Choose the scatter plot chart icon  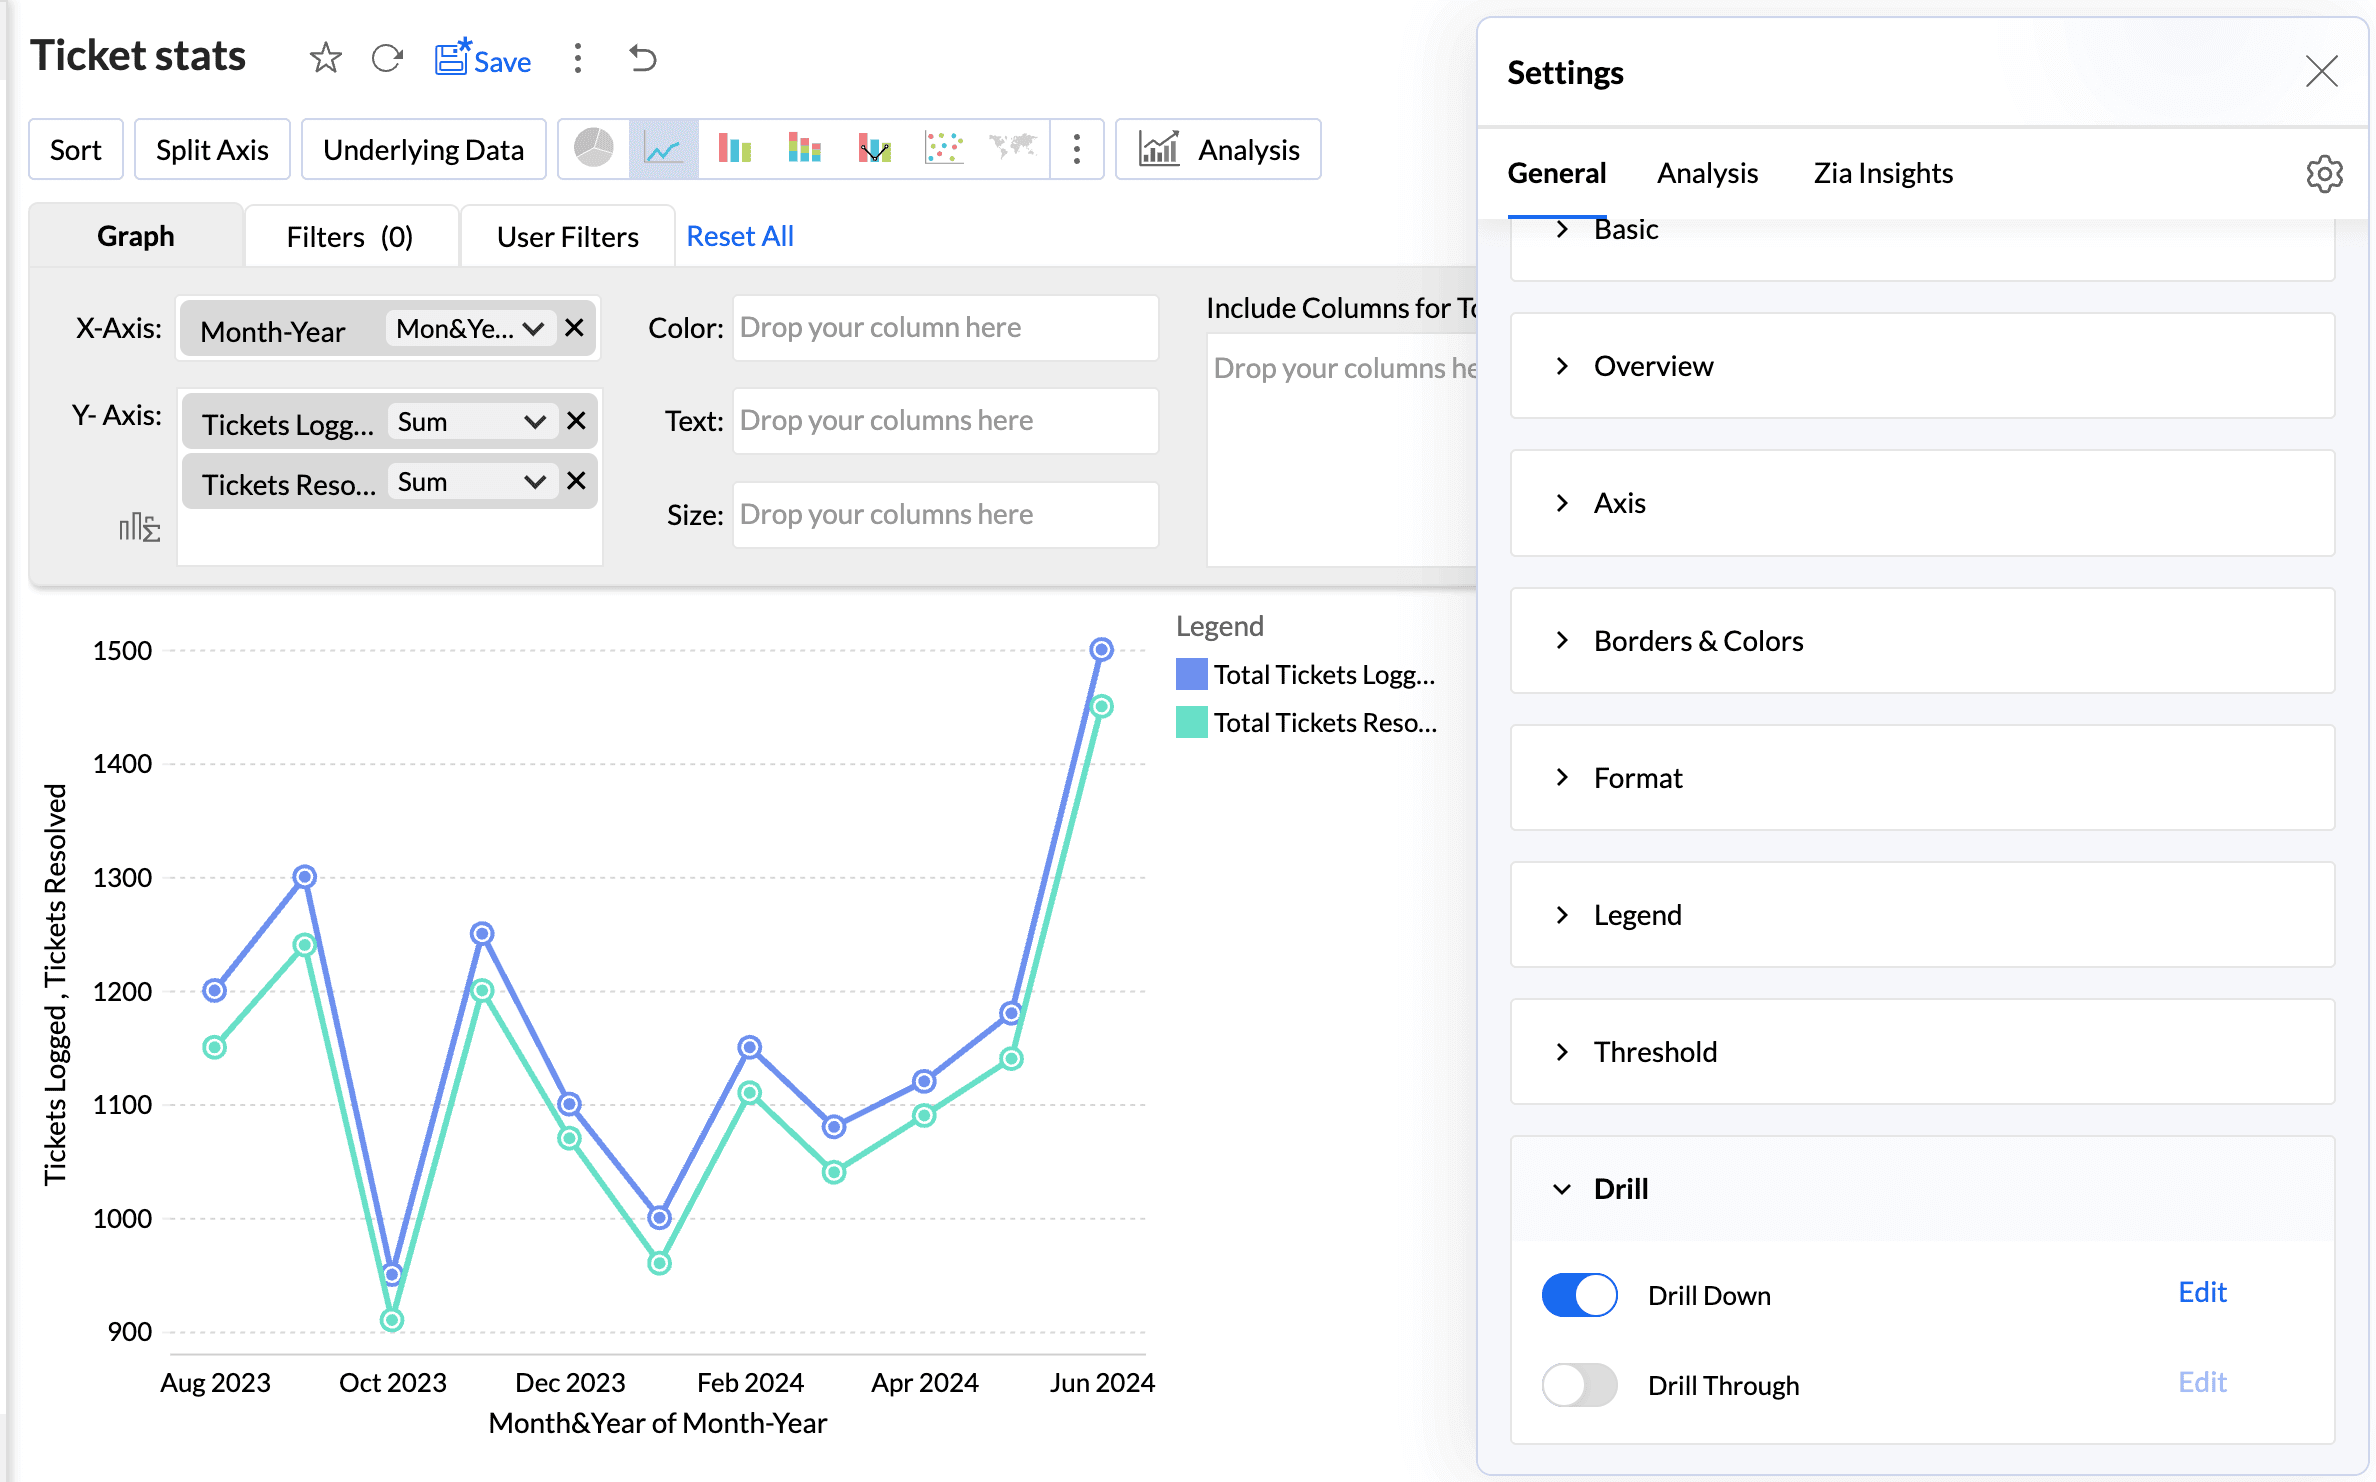943,149
